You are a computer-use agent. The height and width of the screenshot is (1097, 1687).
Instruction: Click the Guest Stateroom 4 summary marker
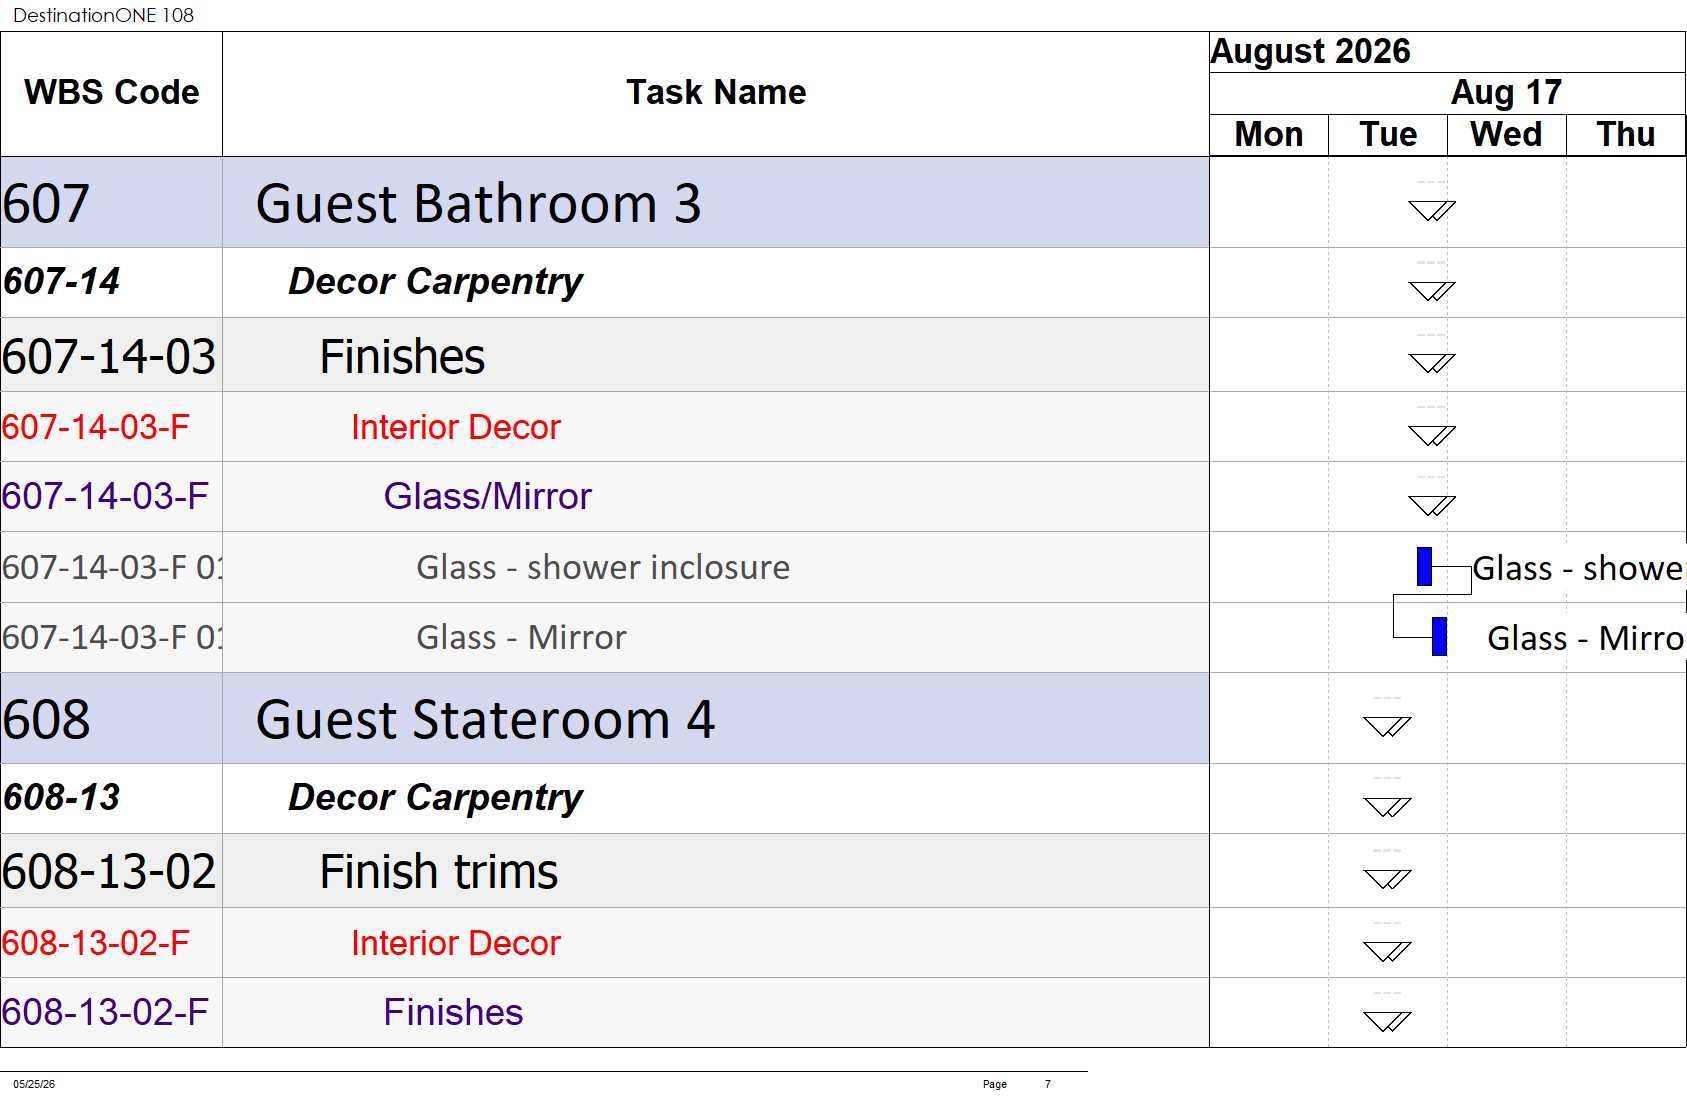click(x=1387, y=726)
